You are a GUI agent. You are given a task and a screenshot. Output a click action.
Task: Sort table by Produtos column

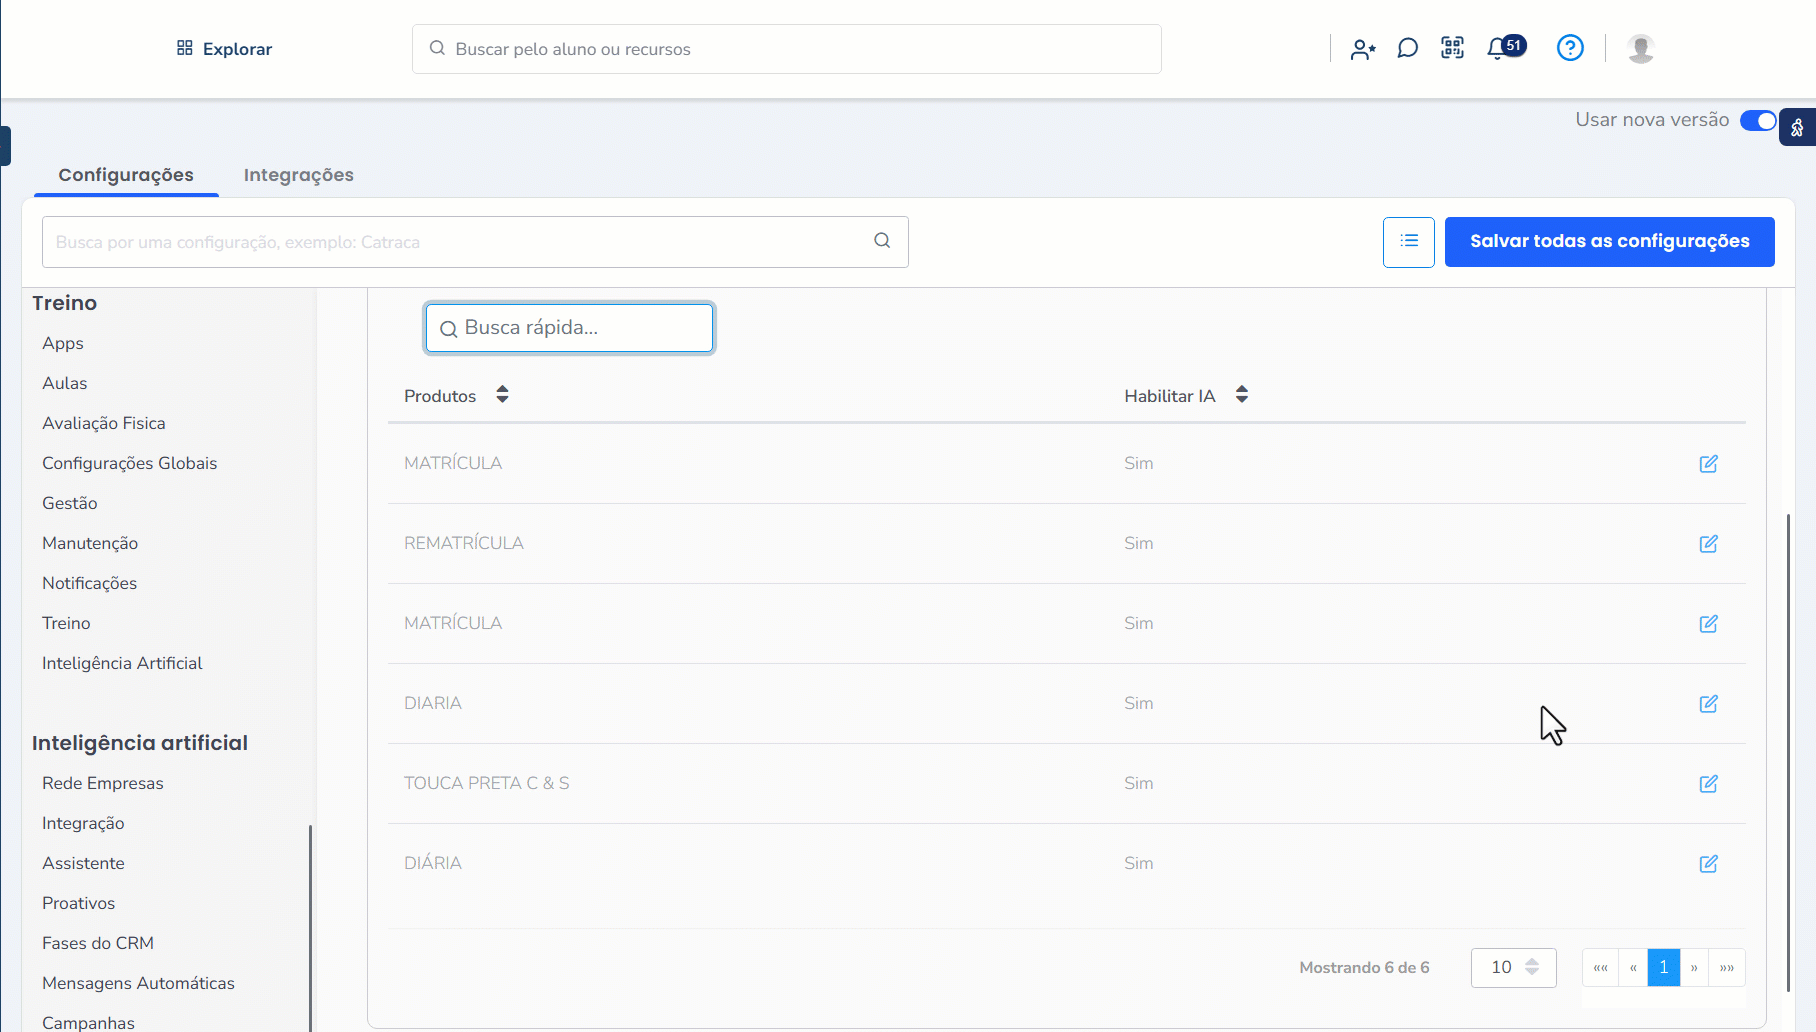click(502, 395)
